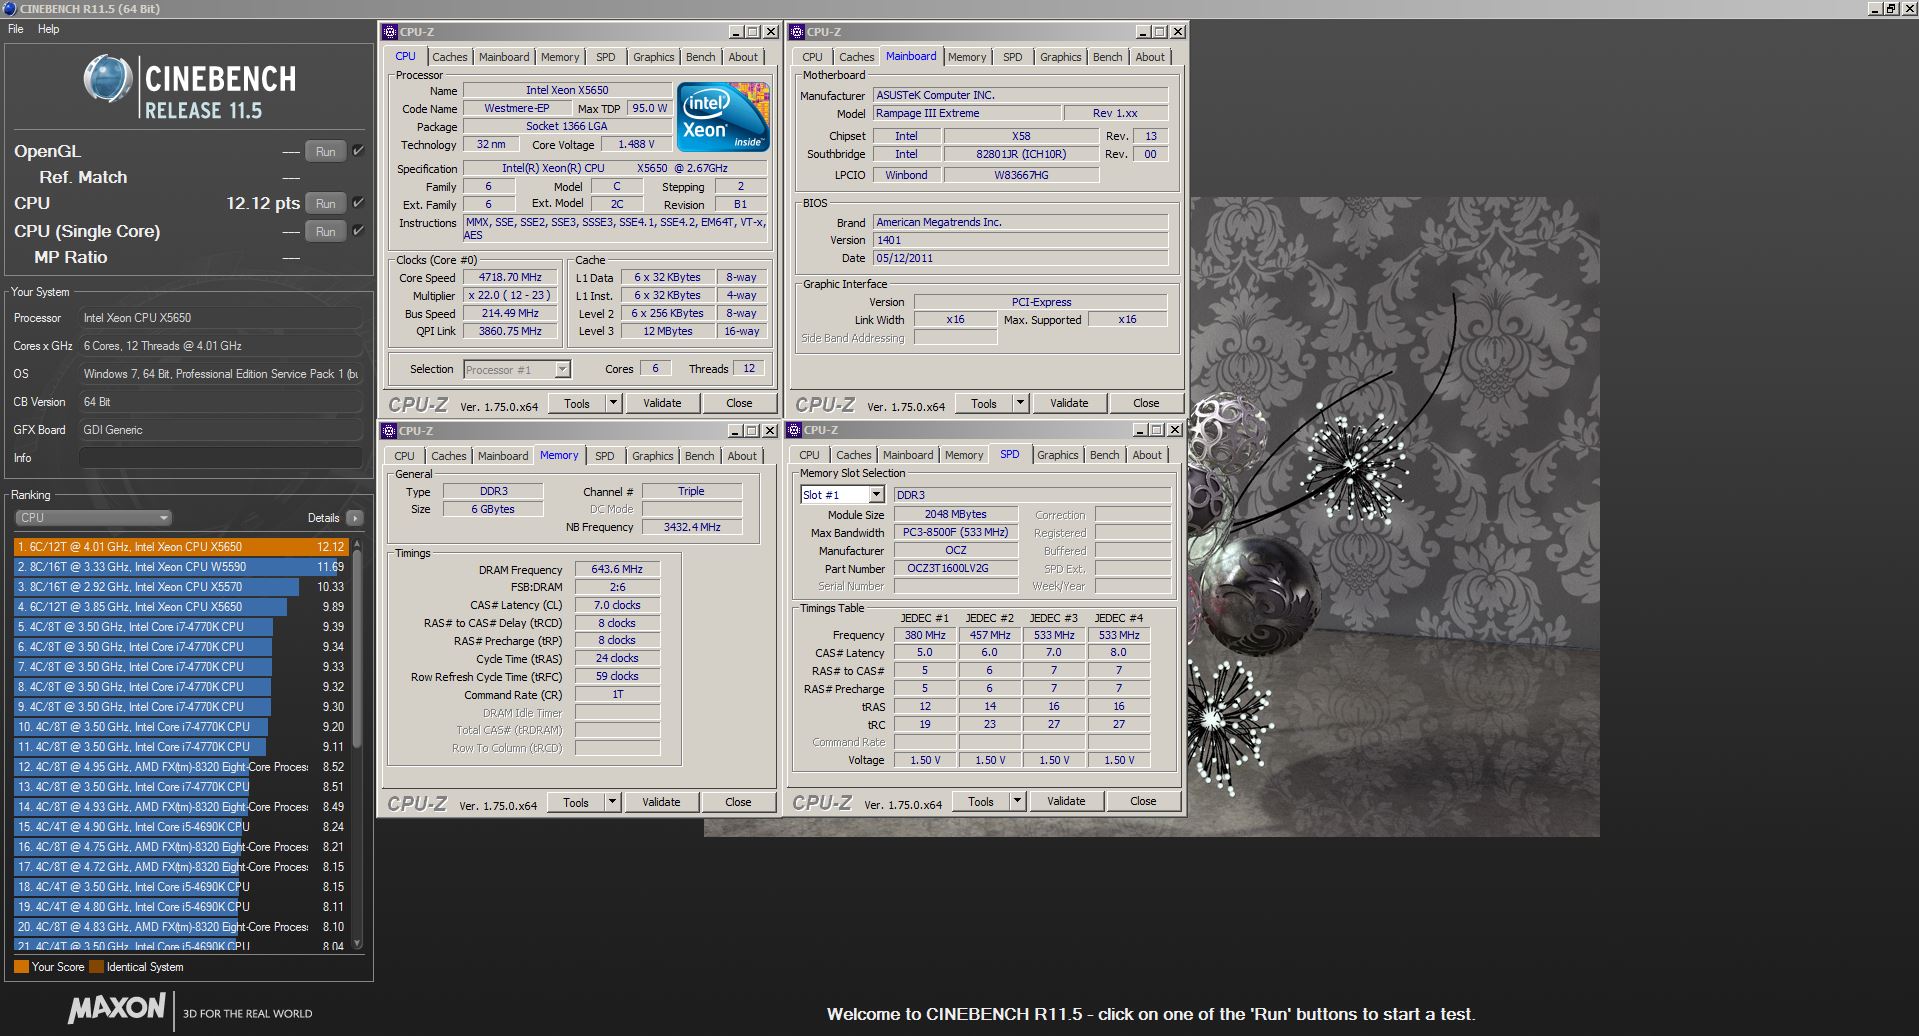
Task: Open the Cinebench File menu
Action: [x=16, y=29]
